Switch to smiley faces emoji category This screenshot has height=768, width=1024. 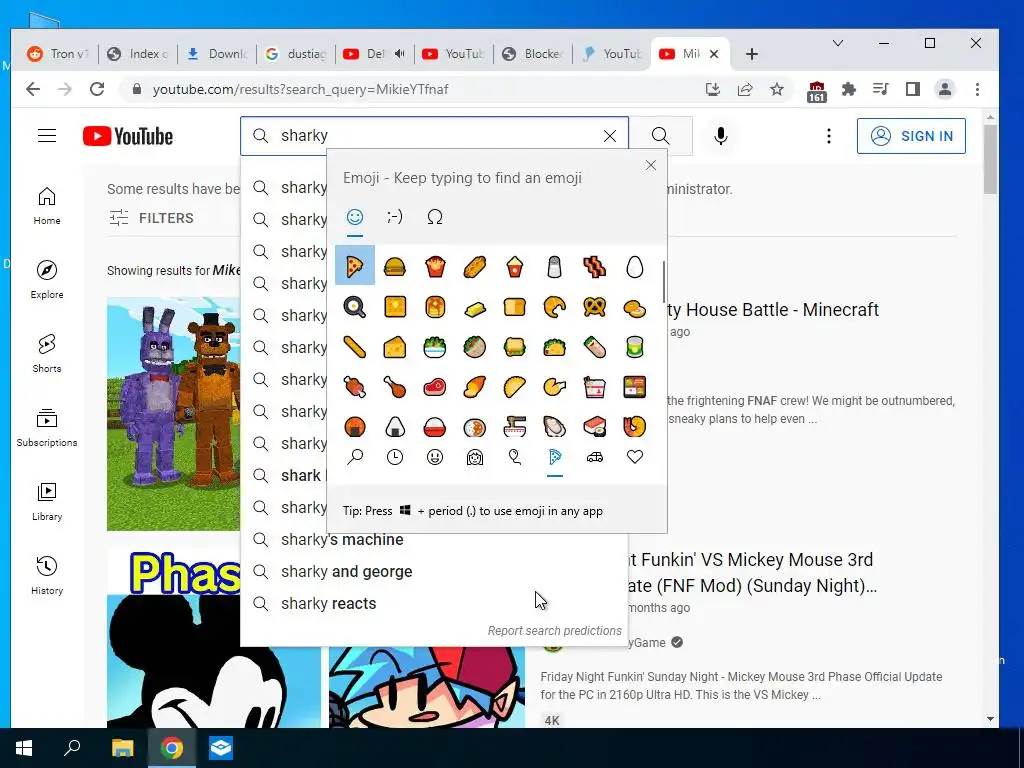tap(435, 457)
